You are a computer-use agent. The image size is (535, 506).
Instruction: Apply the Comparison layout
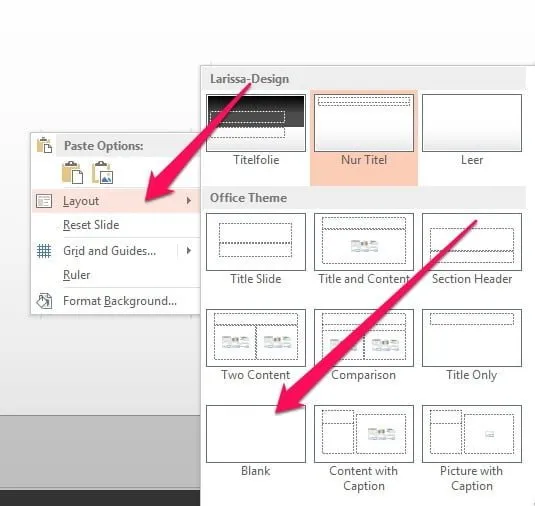coord(364,345)
